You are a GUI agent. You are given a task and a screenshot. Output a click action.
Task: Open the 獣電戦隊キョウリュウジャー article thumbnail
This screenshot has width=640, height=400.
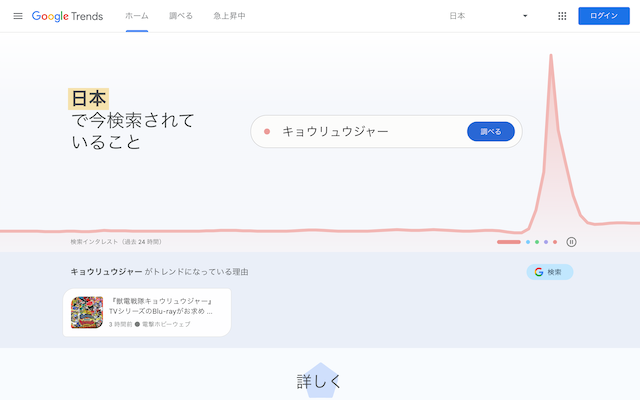click(87, 312)
